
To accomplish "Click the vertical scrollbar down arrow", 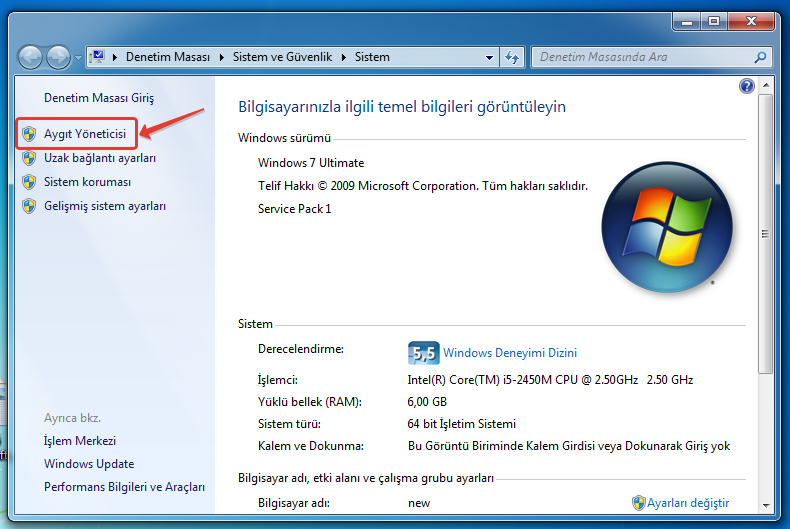I will coord(765,504).
